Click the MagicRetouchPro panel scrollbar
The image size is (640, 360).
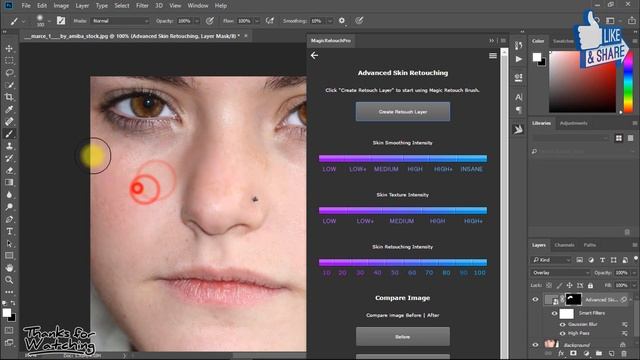click(504, 204)
